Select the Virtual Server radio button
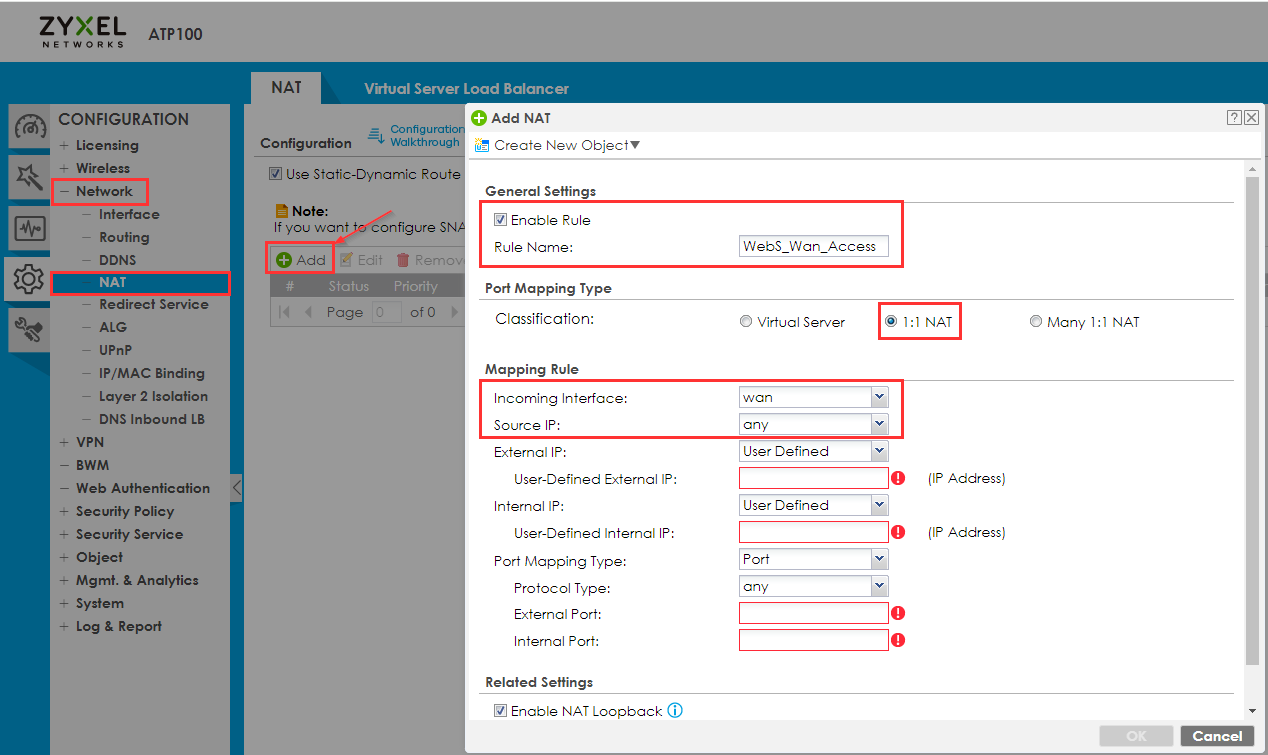The width and height of the screenshot is (1268, 755). 746,322
